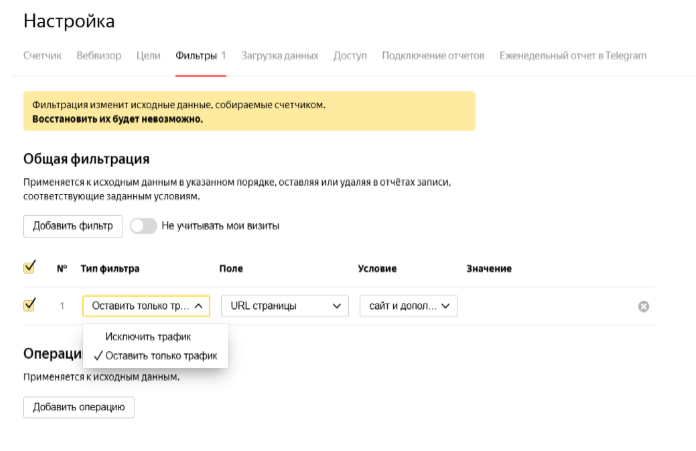The width and height of the screenshot is (696, 451).
Task: Switch to the 'Доступ' tab
Action: pyautogui.click(x=350, y=55)
